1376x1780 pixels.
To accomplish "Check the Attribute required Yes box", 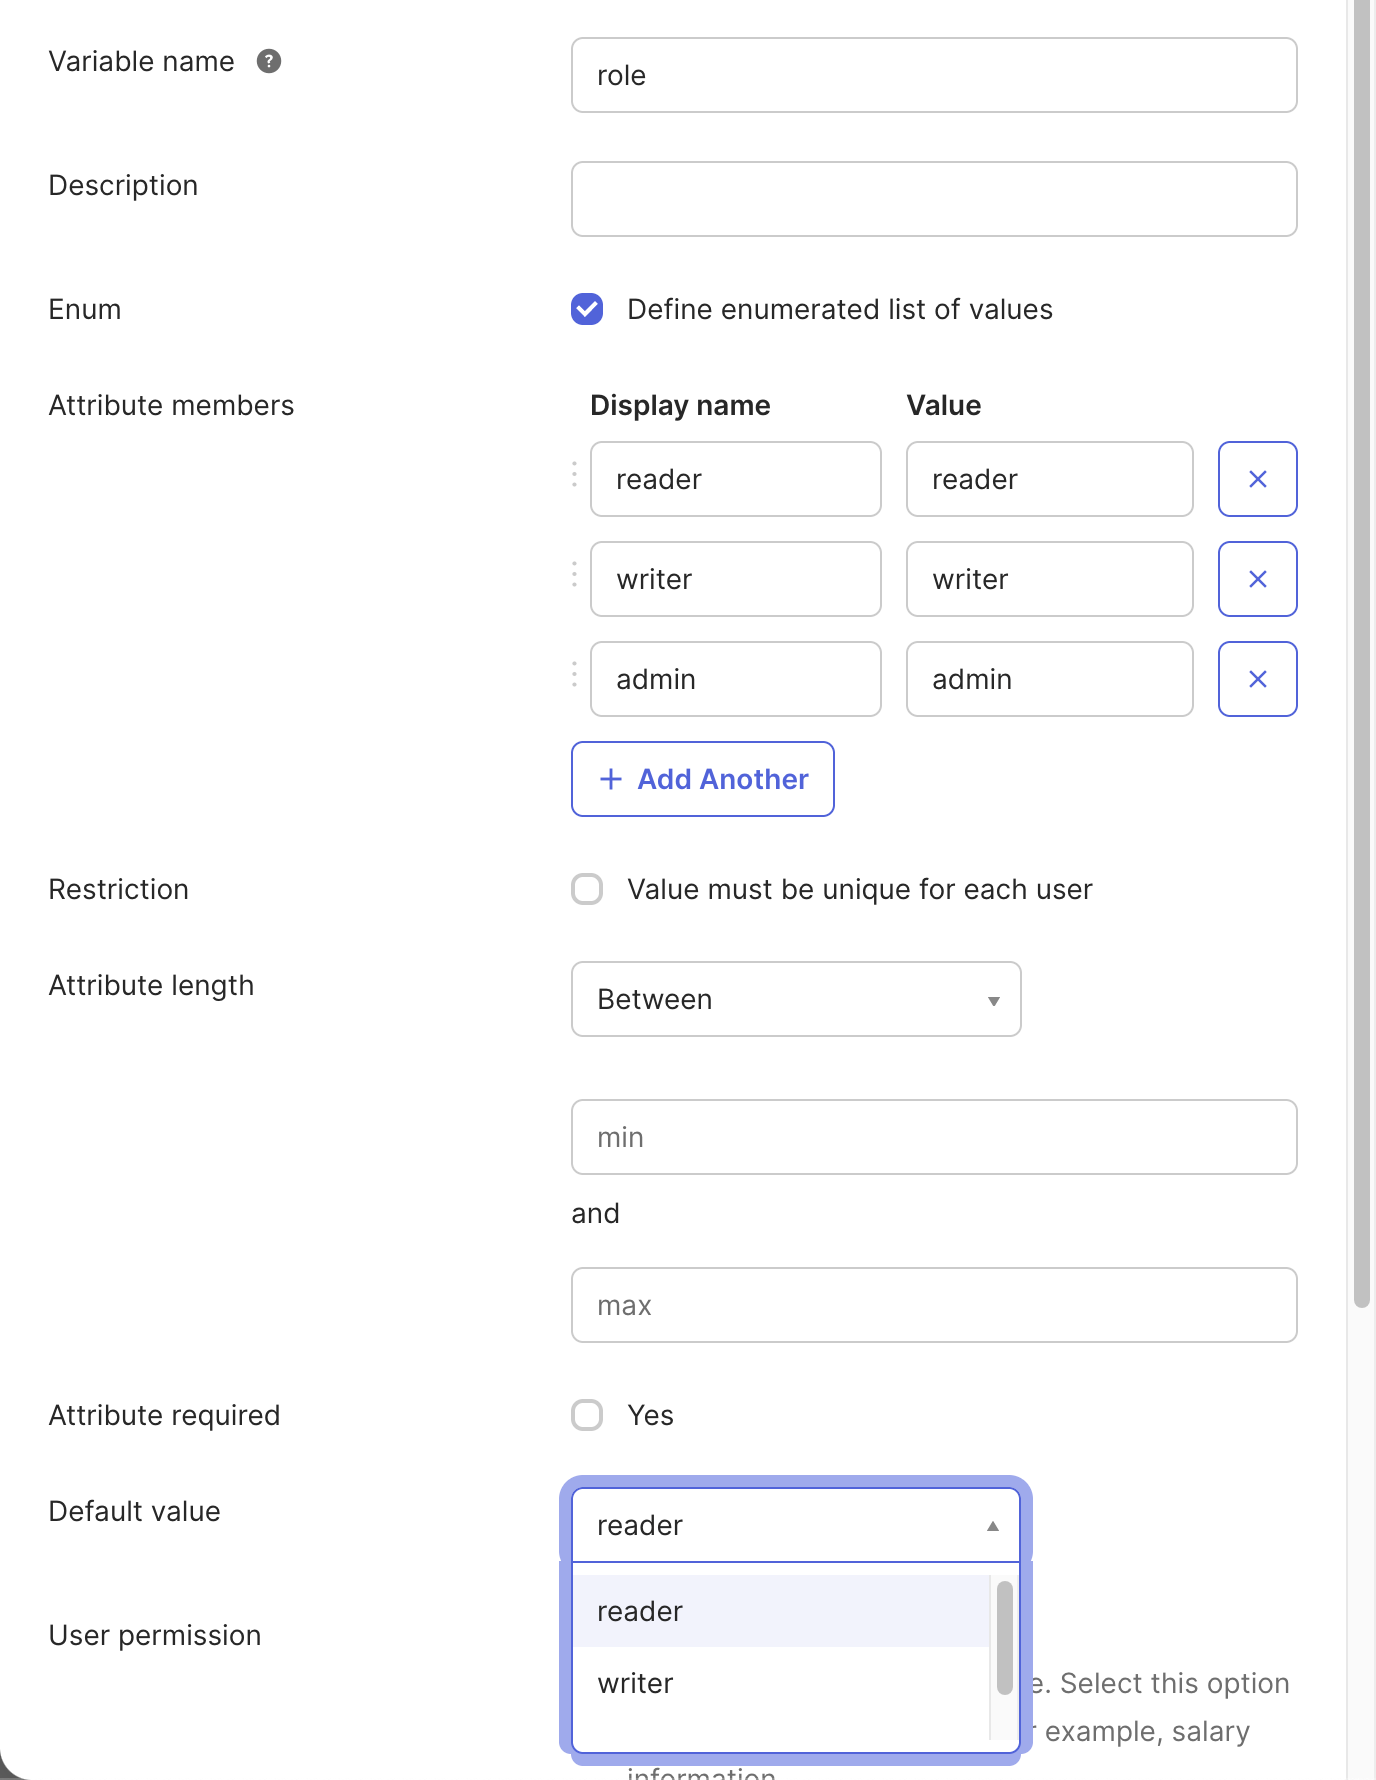I will (x=587, y=1415).
